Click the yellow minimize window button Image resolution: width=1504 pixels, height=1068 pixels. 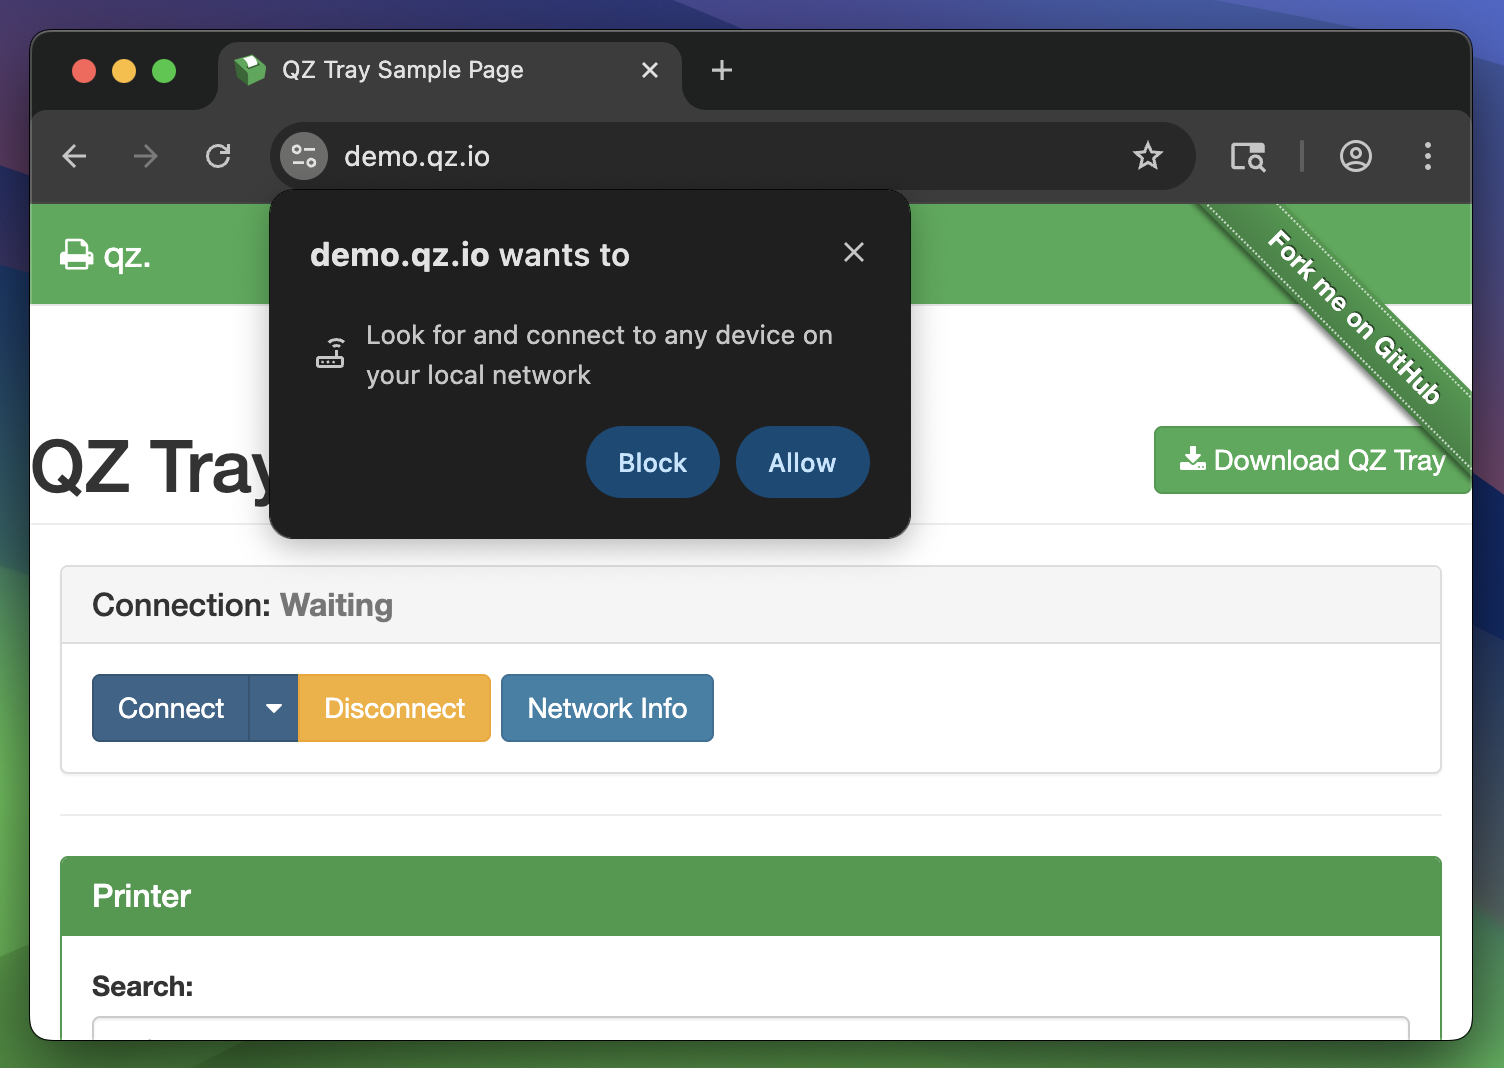[x=124, y=71]
